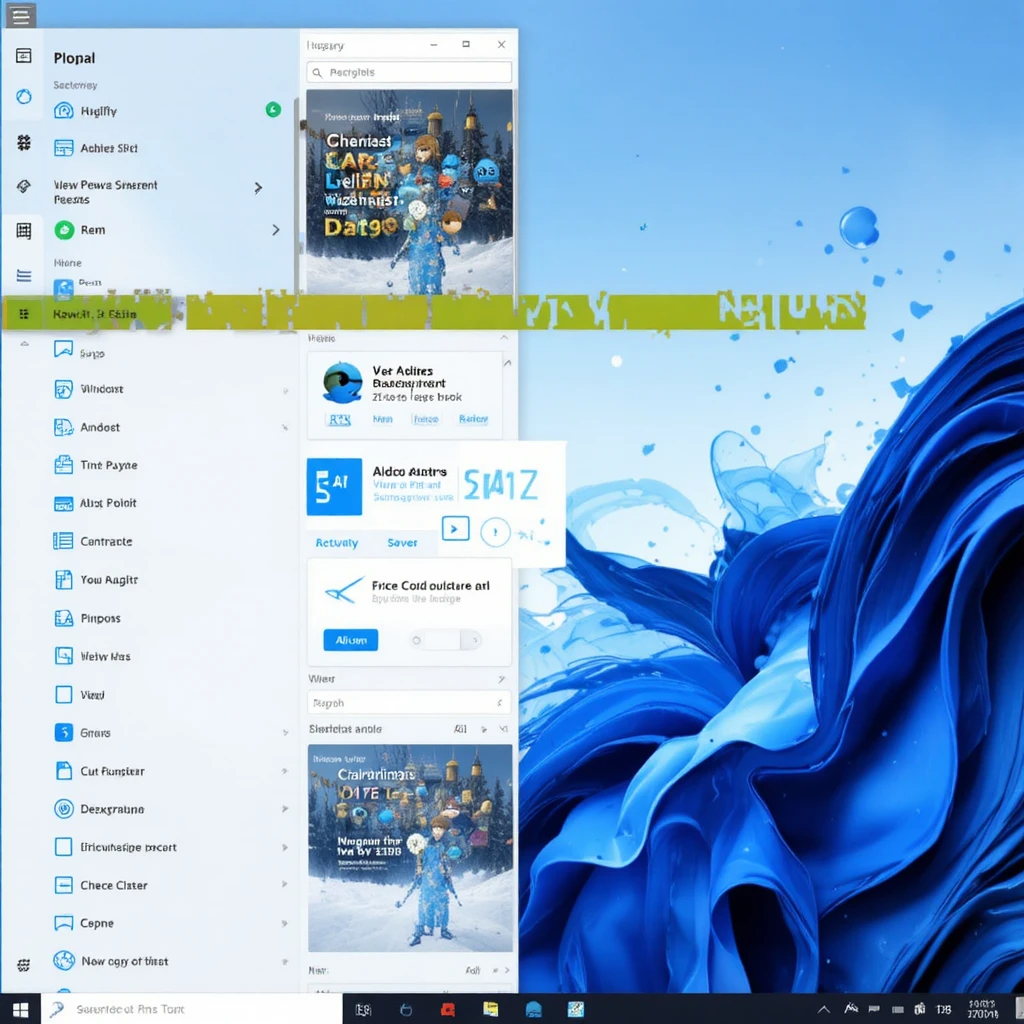Viewport: 1024px width, 1024px height.
Task: Click the green Rem circle icon
Action: (x=64, y=230)
